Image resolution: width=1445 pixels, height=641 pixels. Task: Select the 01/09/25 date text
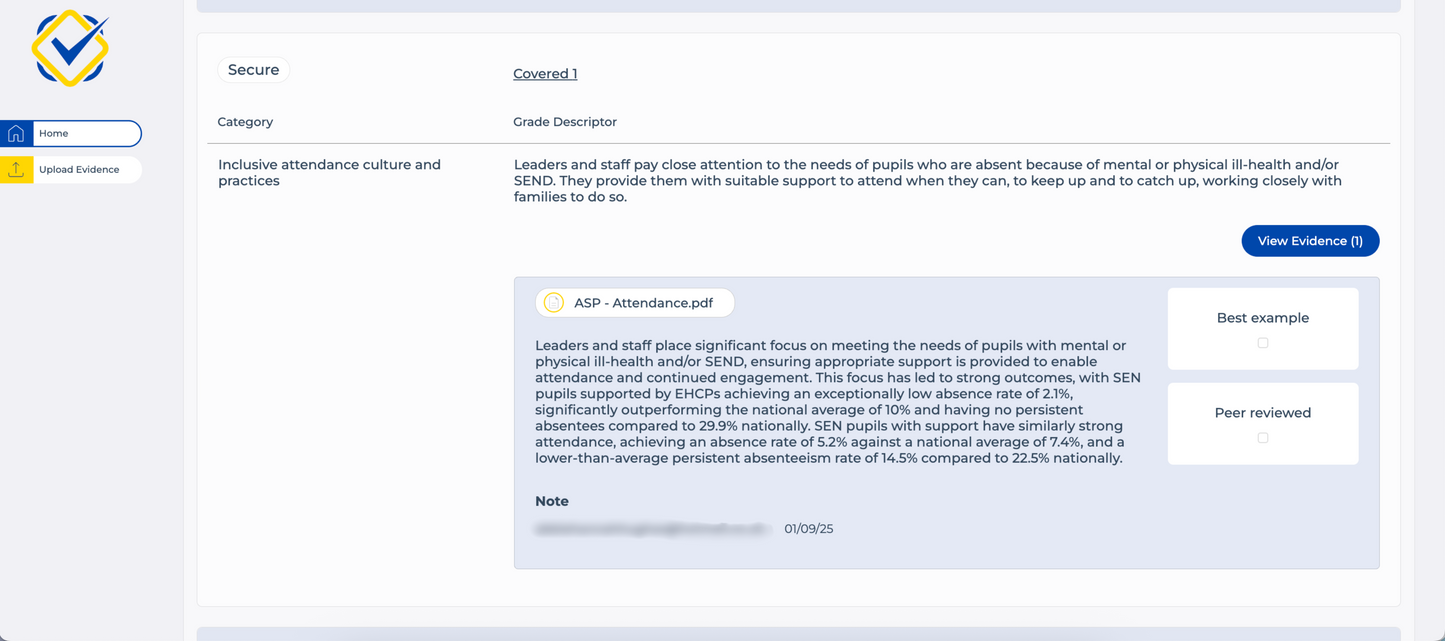pos(808,528)
